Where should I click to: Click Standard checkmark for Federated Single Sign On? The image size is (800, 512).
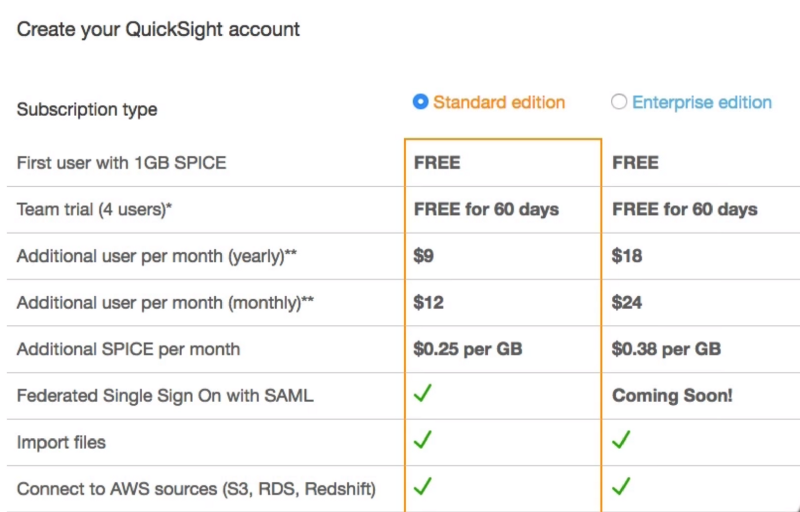coord(423,393)
